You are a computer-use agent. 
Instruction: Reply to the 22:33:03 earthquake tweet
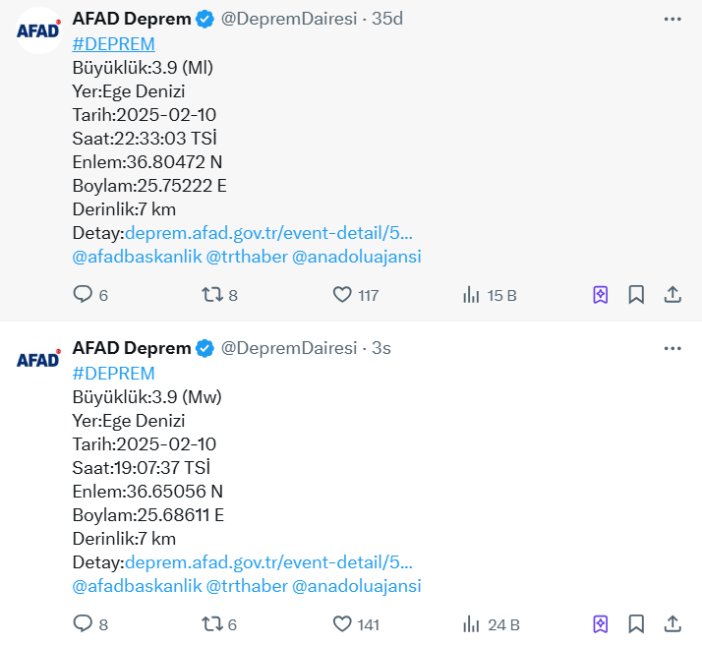click(83, 295)
